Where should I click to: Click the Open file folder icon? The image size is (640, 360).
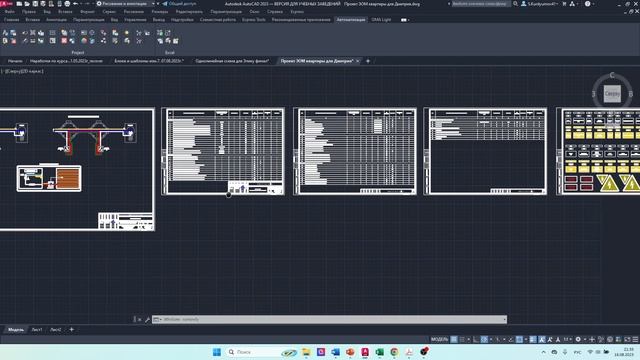click(x=27, y=4)
